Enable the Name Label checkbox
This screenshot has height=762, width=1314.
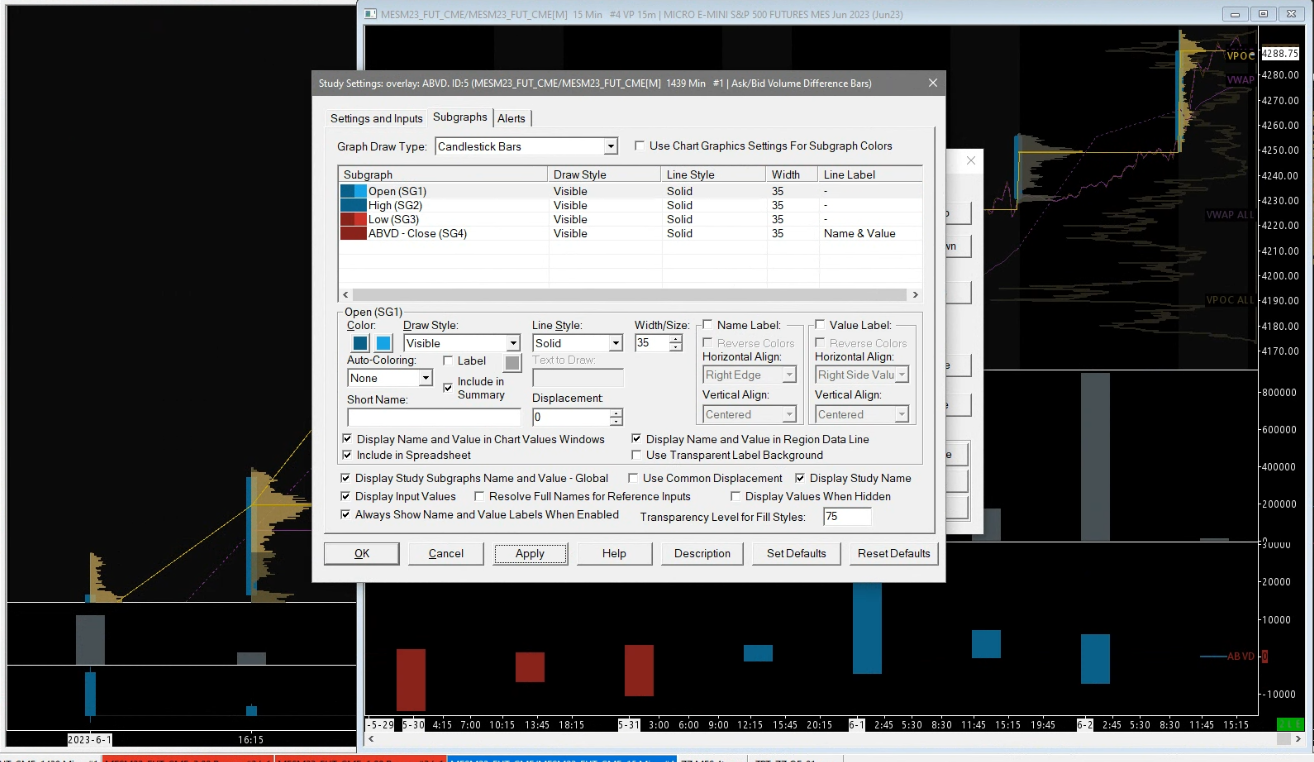click(x=708, y=325)
